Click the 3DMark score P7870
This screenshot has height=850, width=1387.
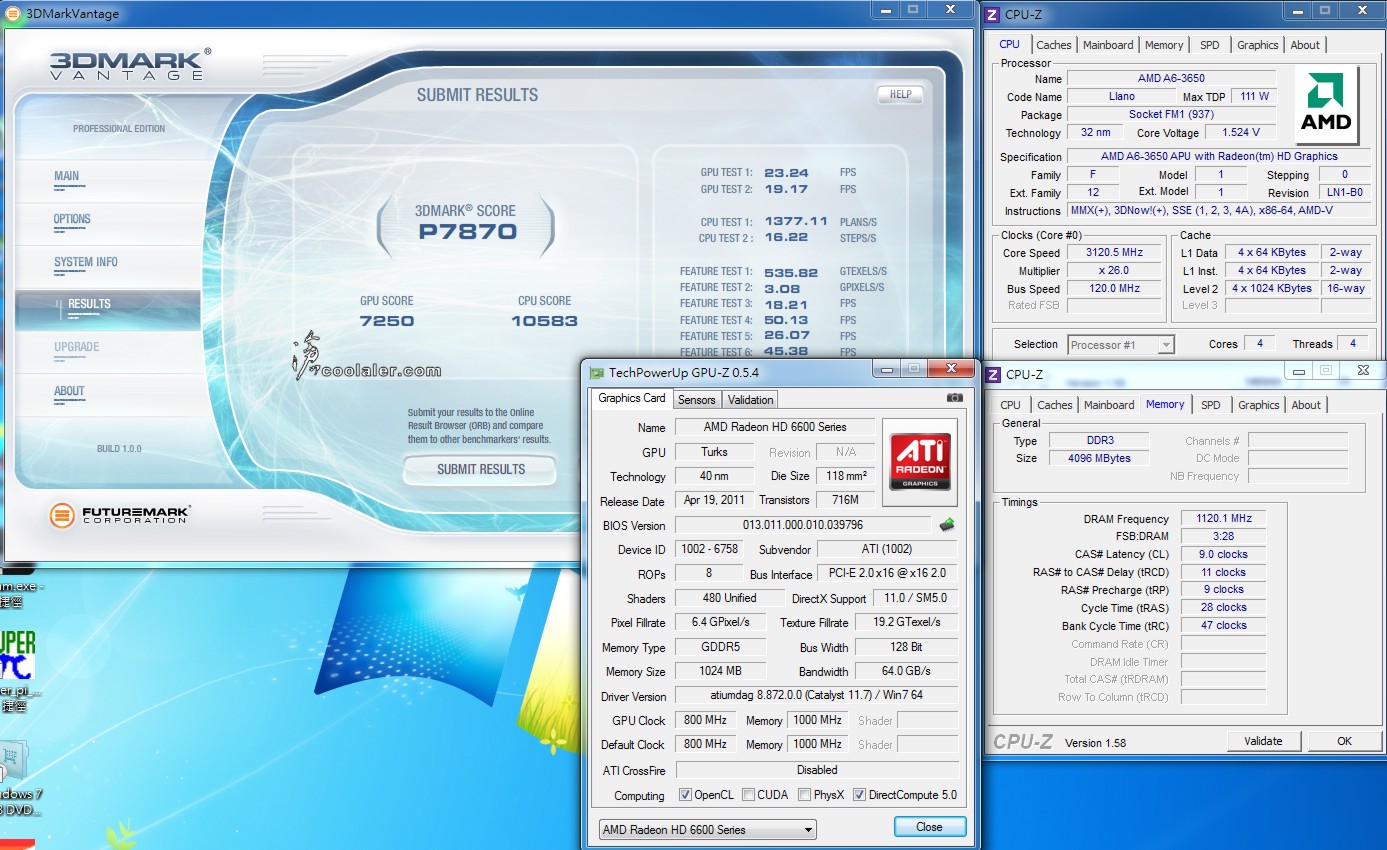click(467, 232)
